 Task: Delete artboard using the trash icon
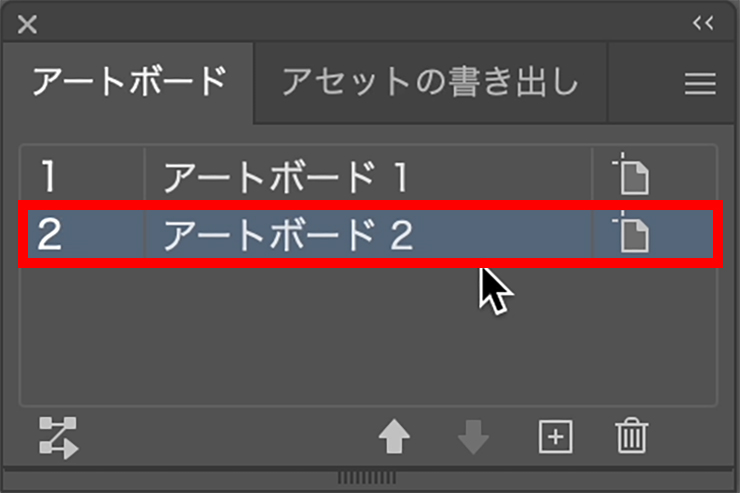point(631,435)
